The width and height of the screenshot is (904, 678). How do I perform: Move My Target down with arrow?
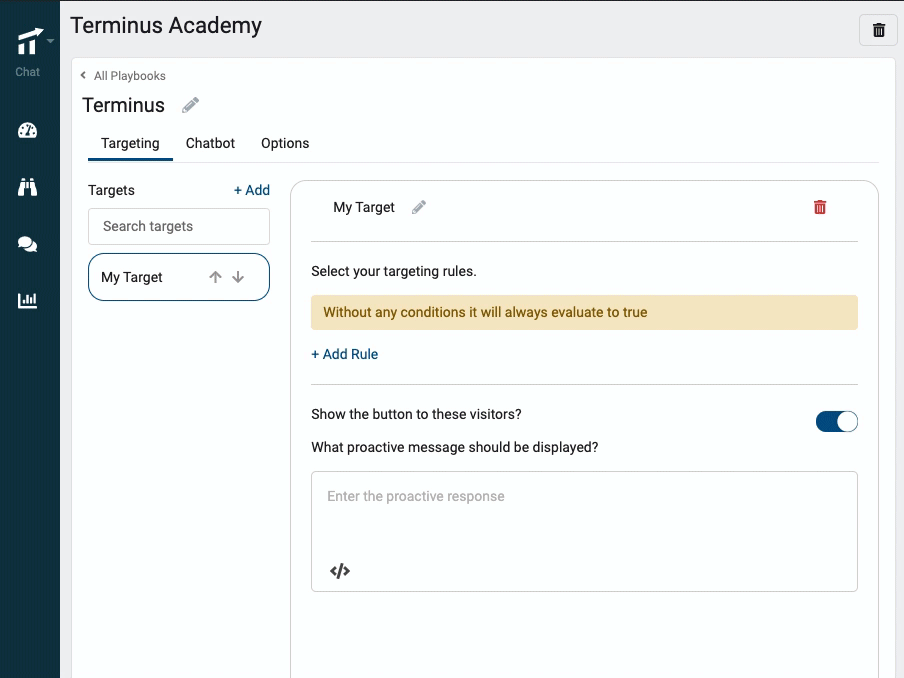click(x=238, y=277)
